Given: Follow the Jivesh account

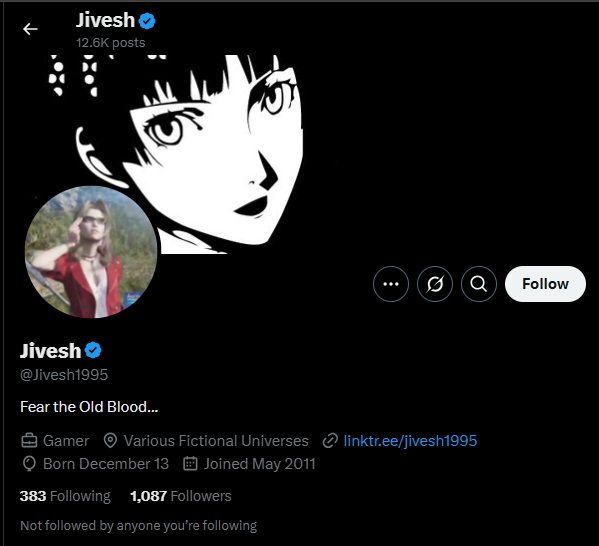Looking at the screenshot, I should [545, 284].
